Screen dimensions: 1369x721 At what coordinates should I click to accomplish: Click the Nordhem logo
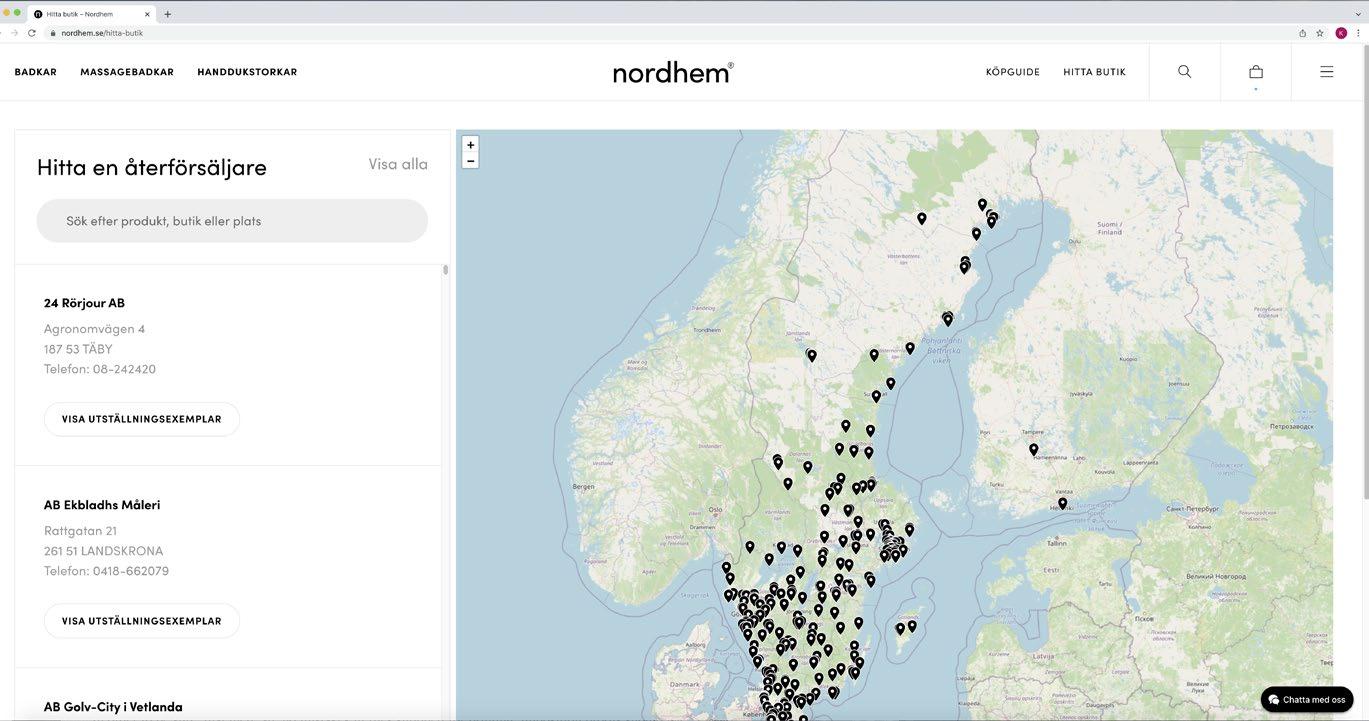tap(673, 72)
